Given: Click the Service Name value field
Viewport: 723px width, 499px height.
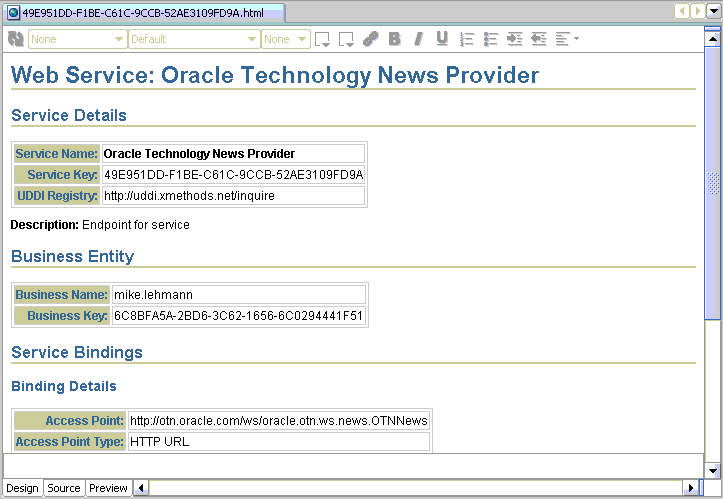Looking at the screenshot, I should (233, 154).
